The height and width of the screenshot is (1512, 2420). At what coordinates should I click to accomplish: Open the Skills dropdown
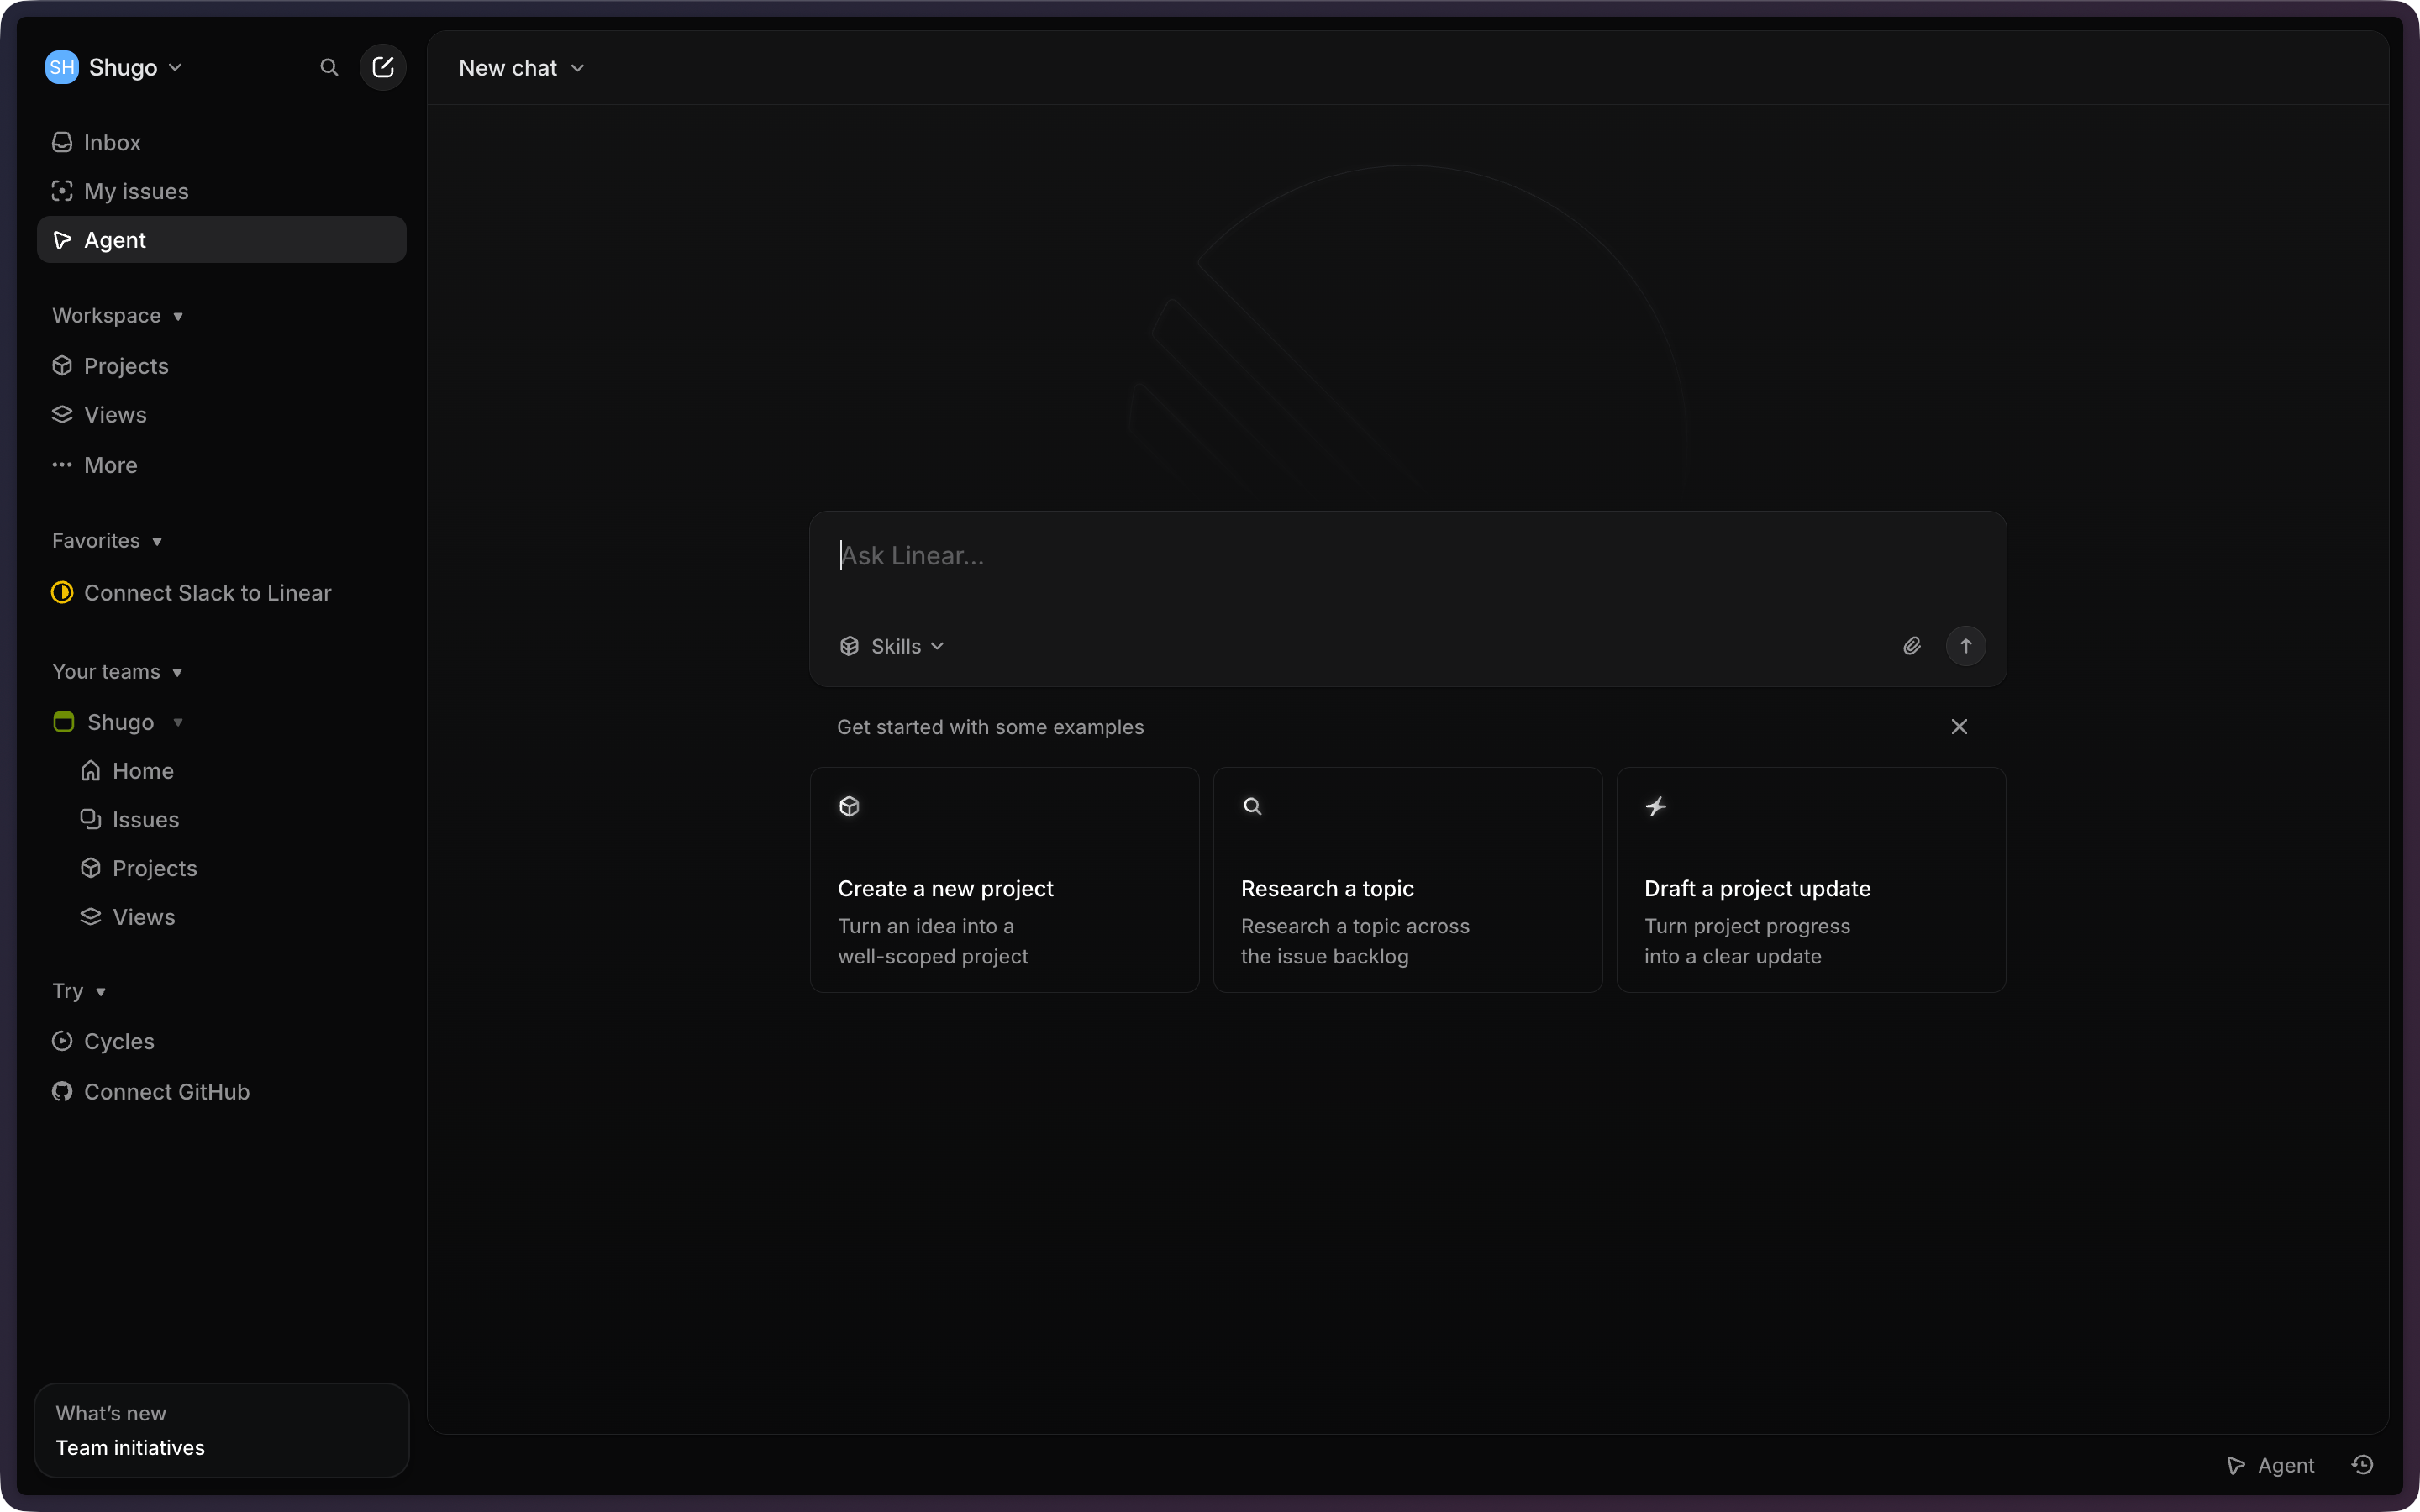892,646
